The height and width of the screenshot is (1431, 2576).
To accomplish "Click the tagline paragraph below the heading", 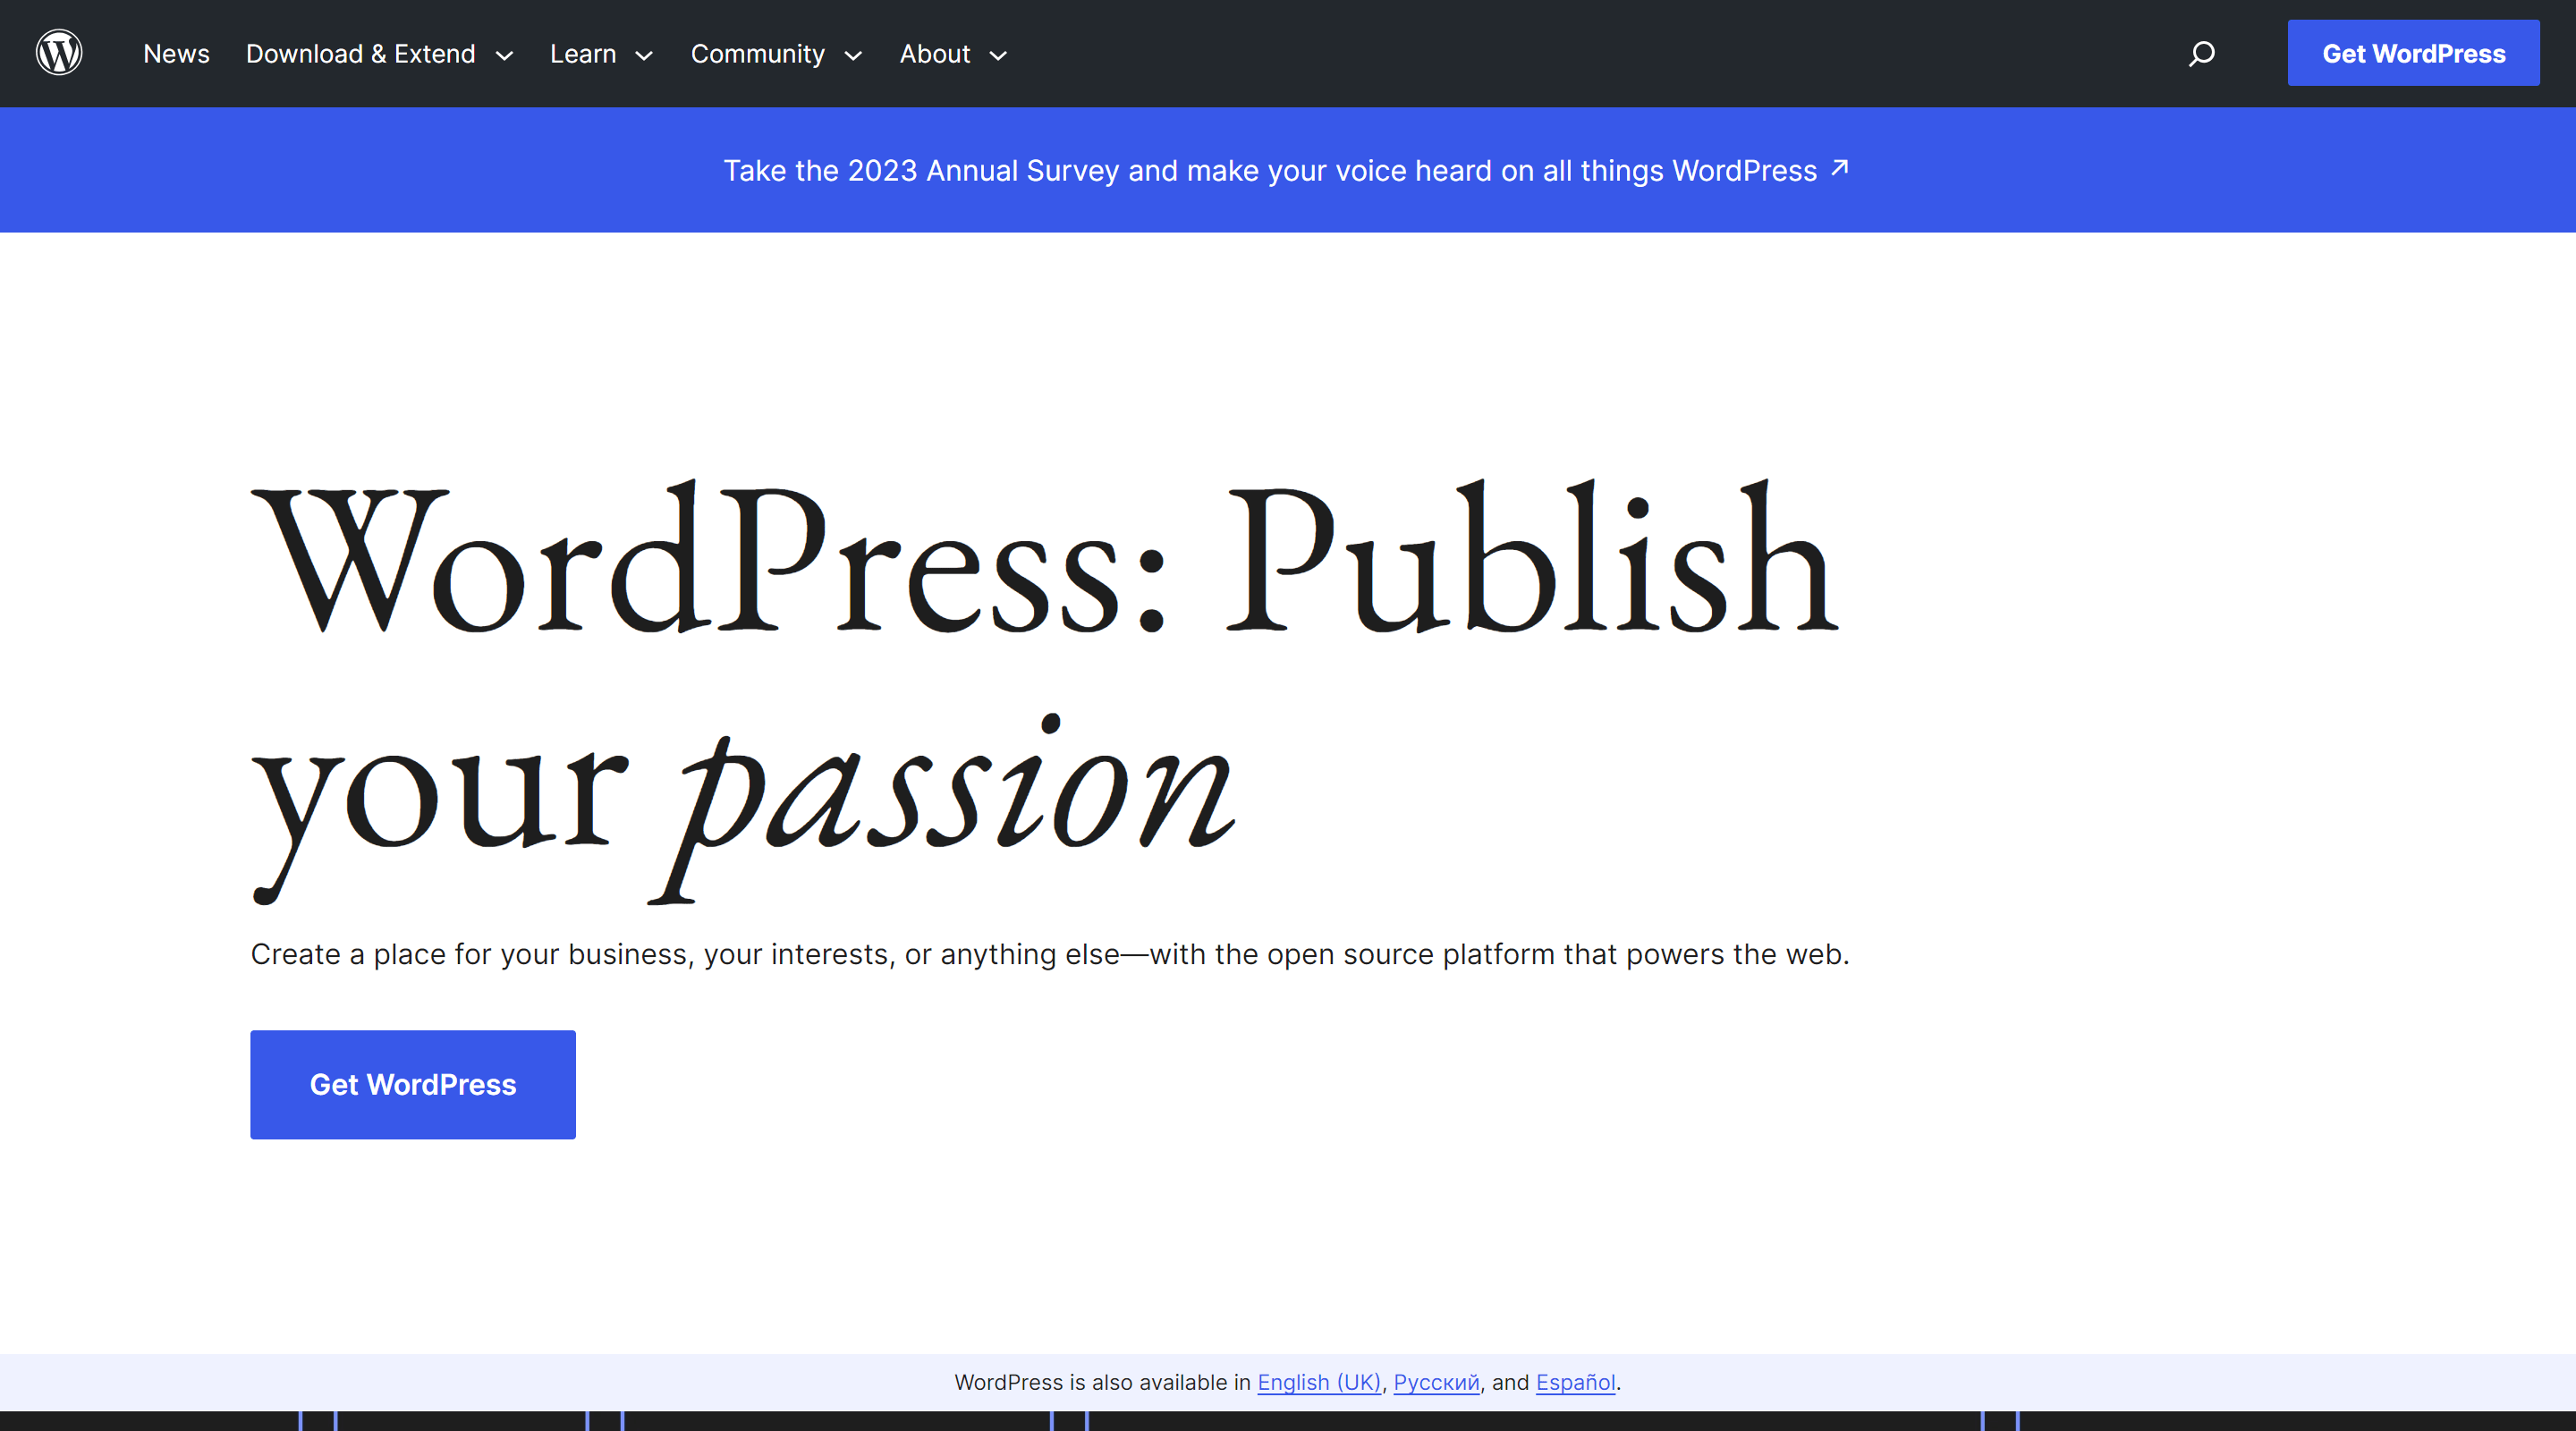I will (1050, 954).
